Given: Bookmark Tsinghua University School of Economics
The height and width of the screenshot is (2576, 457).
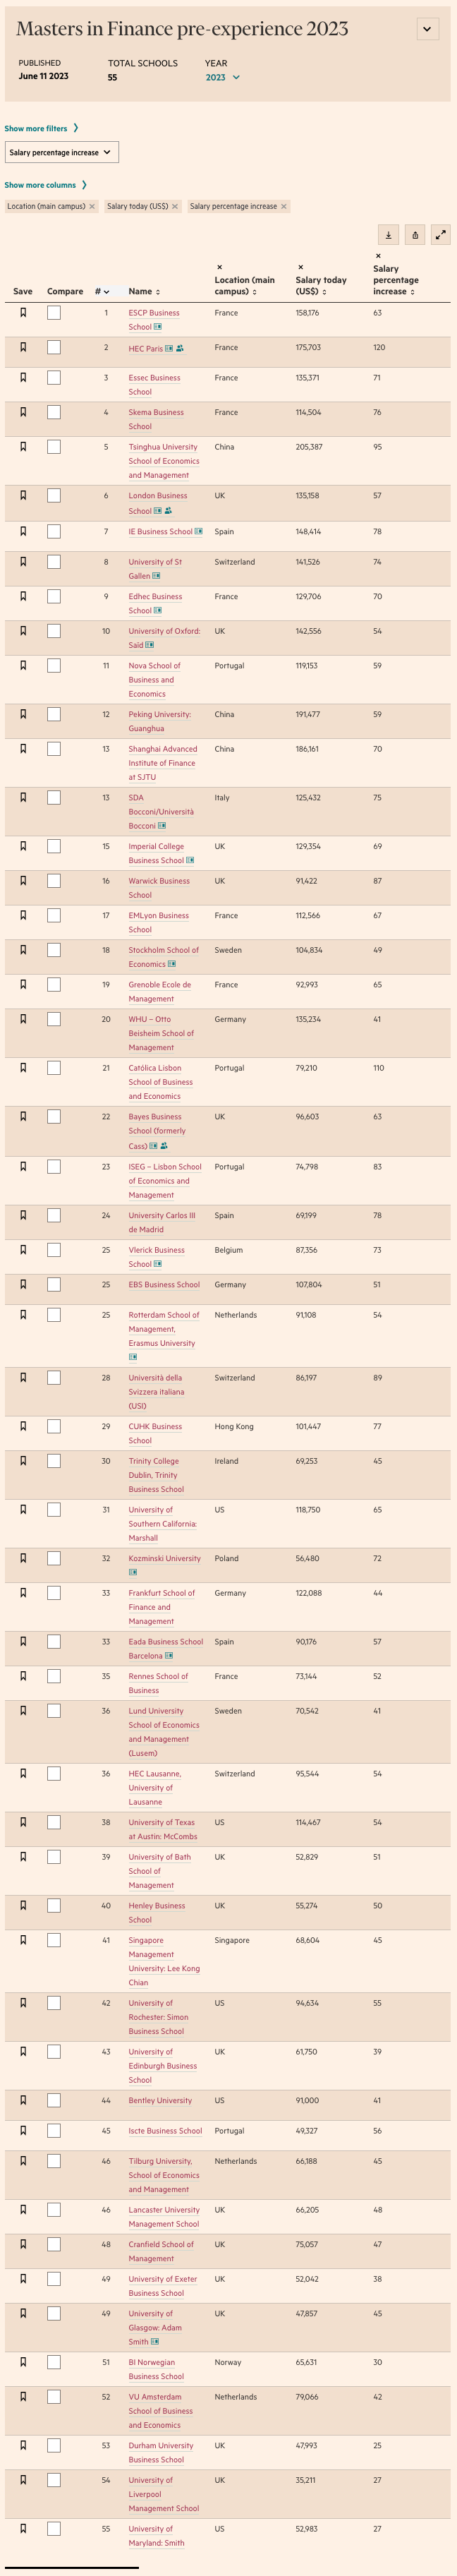Looking at the screenshot, I should [x=23, y=447].
